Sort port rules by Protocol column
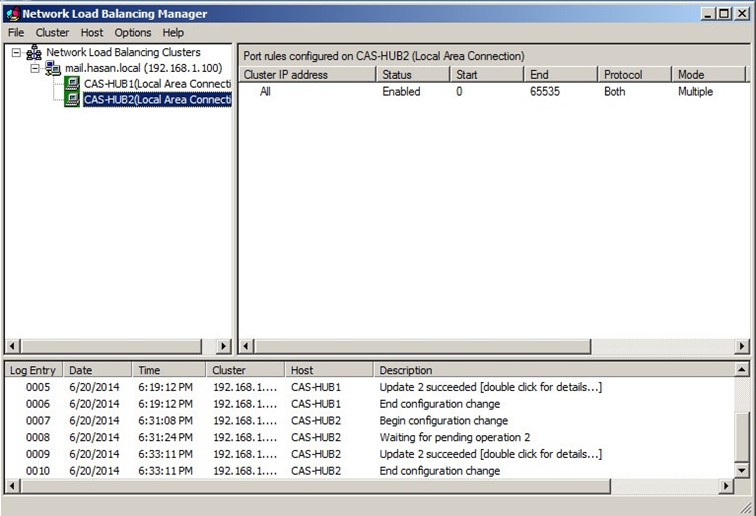The width and height of the screenshot is (756, 516). [x=634, y=75]
